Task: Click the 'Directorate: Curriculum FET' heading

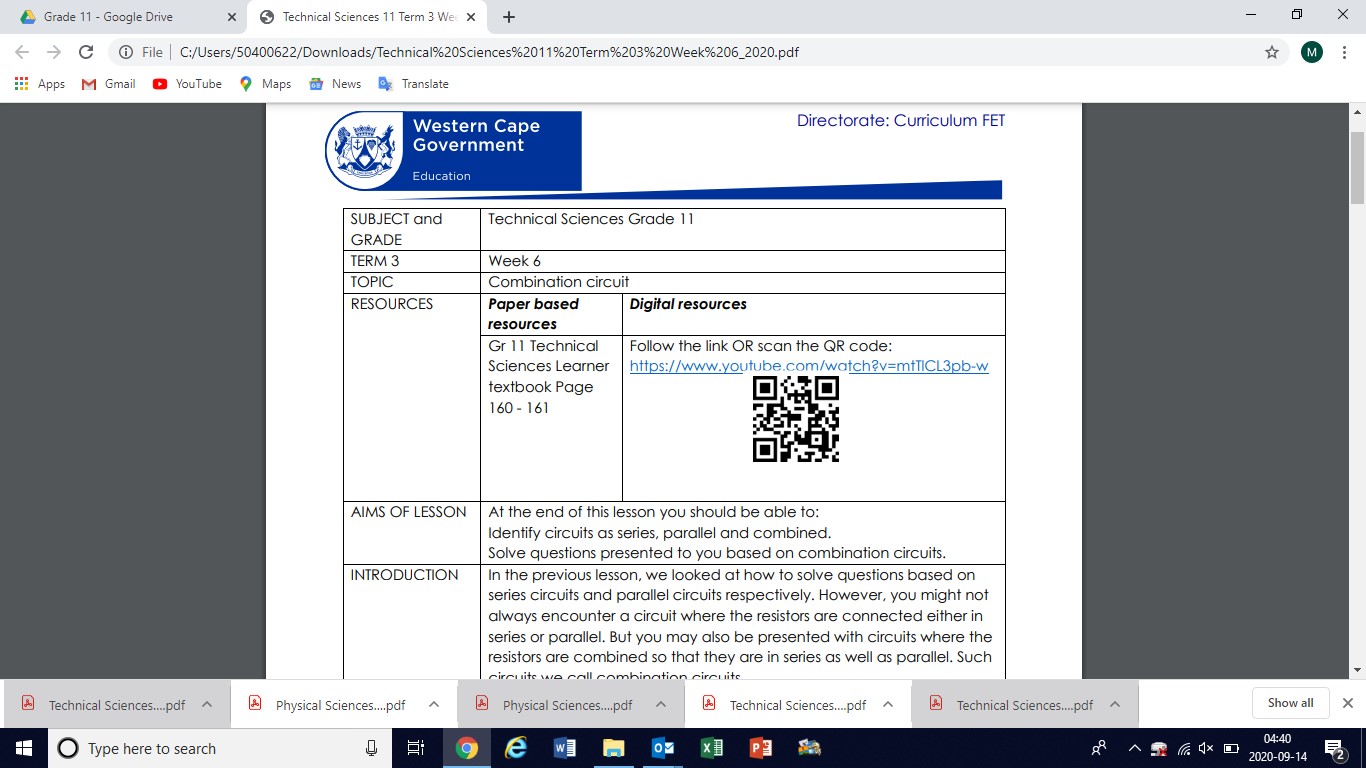Action: point(900,120)
